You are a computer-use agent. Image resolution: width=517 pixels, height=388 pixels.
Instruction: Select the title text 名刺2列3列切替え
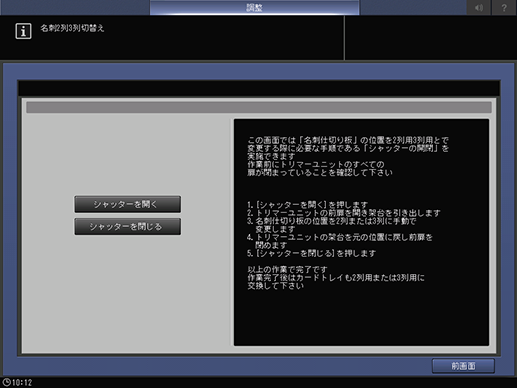pyautogui.click(x=72, y=28)
